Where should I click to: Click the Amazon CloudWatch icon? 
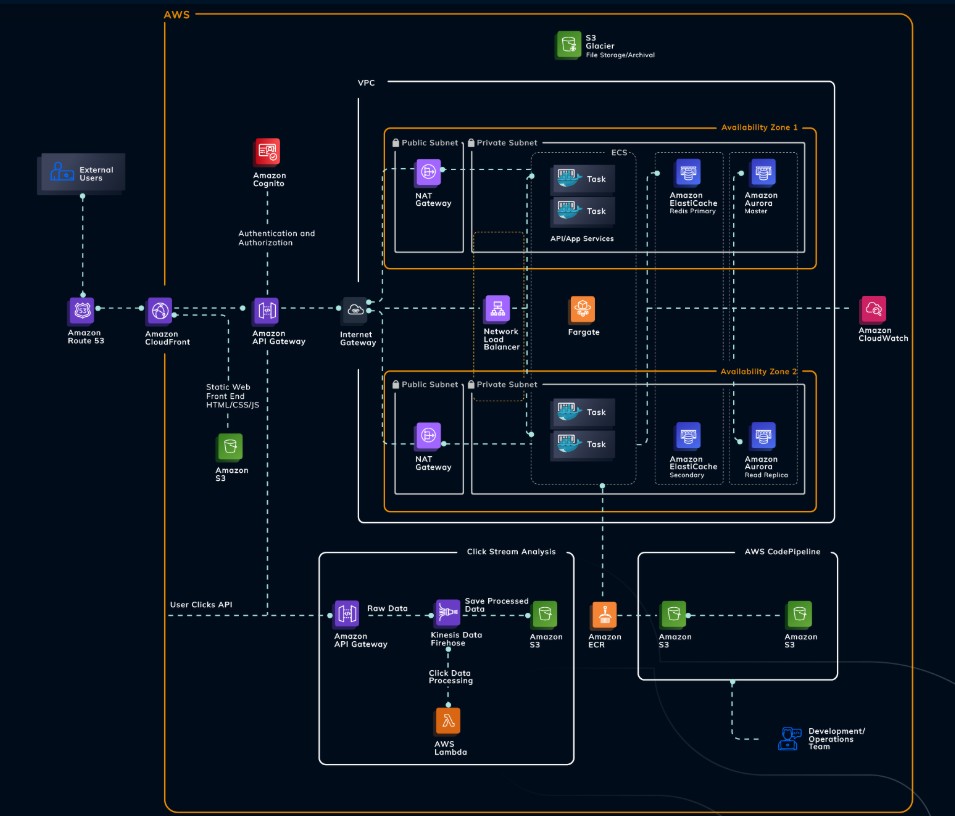click(x=874, y=309)
